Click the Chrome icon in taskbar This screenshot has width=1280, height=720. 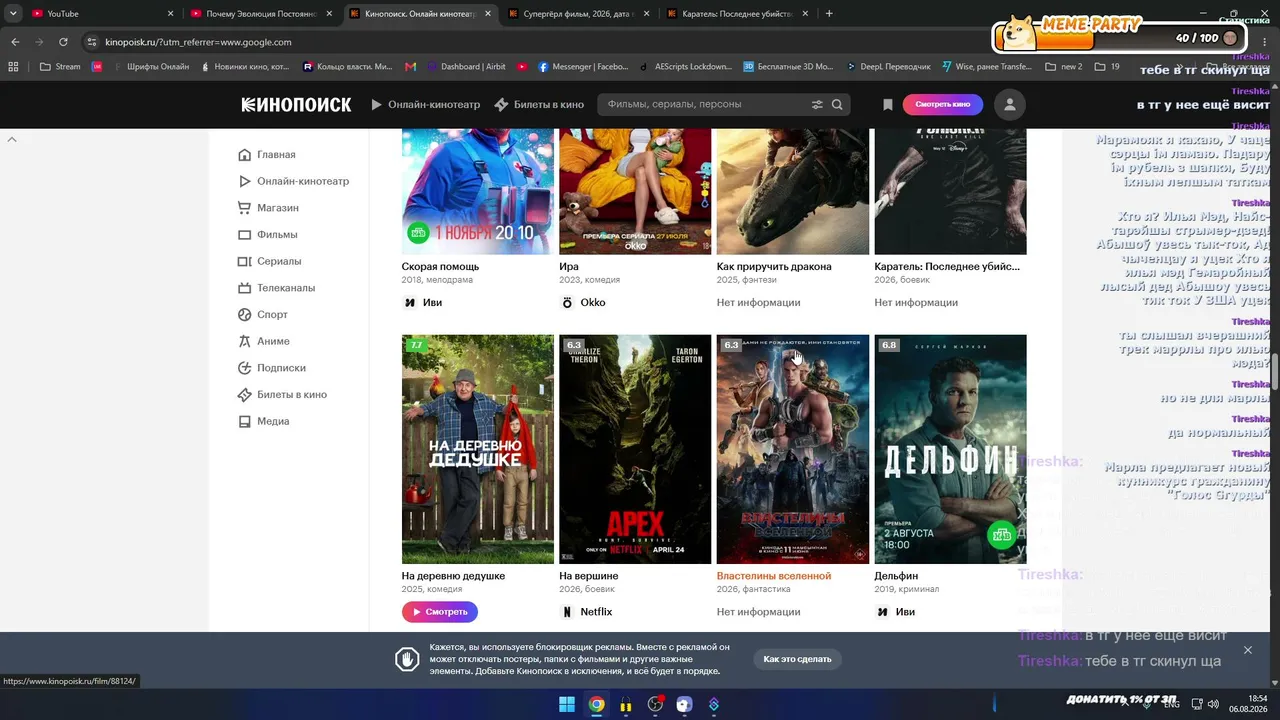coord(596,704)
